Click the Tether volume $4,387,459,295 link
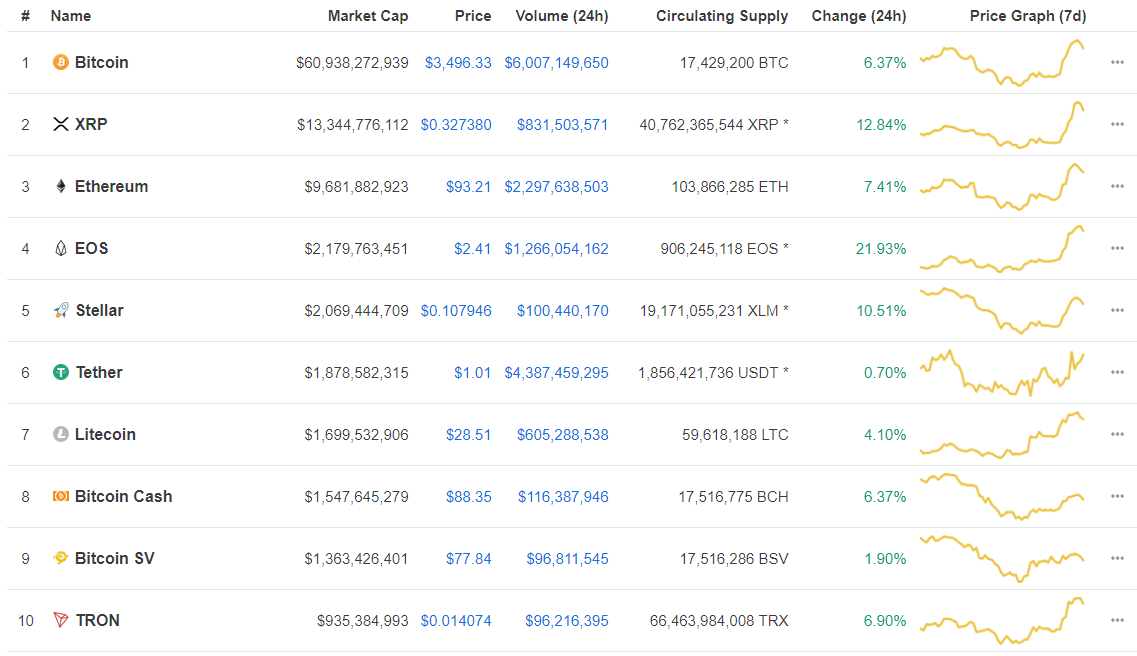The height and width of the screenshot is (656, 1137). pyautogui.click(x=556, y=372)
